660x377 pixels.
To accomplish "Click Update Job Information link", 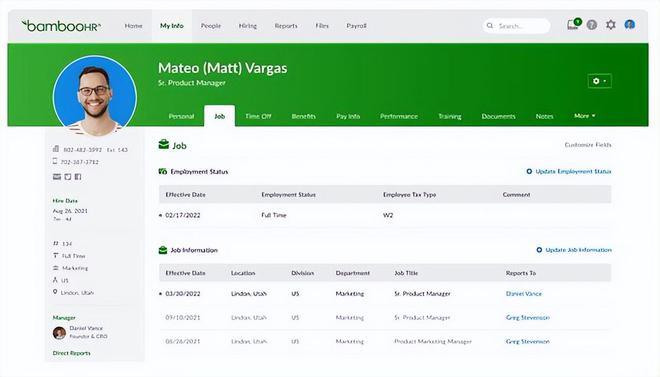I will click(x=574, y=250).
